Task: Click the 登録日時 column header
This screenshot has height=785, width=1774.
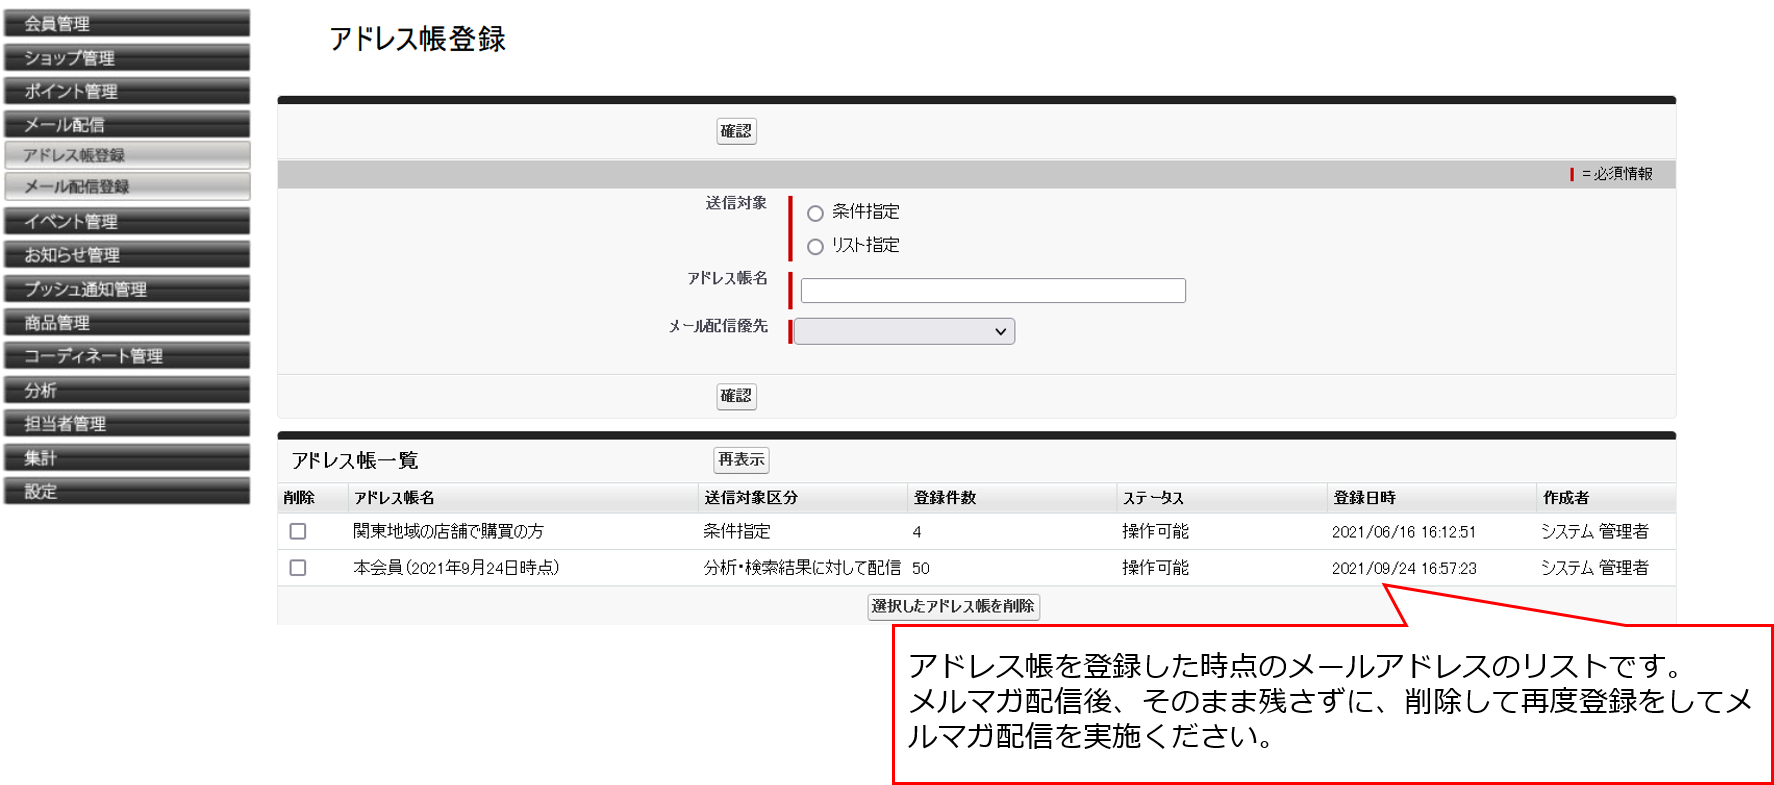Action: (1364, 498)
